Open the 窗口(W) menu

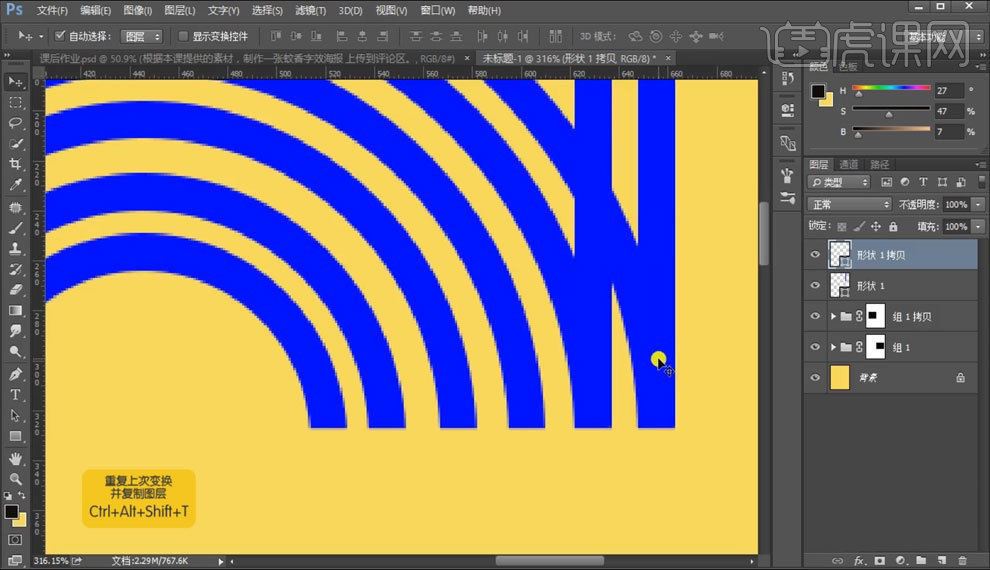coord(438,10)
